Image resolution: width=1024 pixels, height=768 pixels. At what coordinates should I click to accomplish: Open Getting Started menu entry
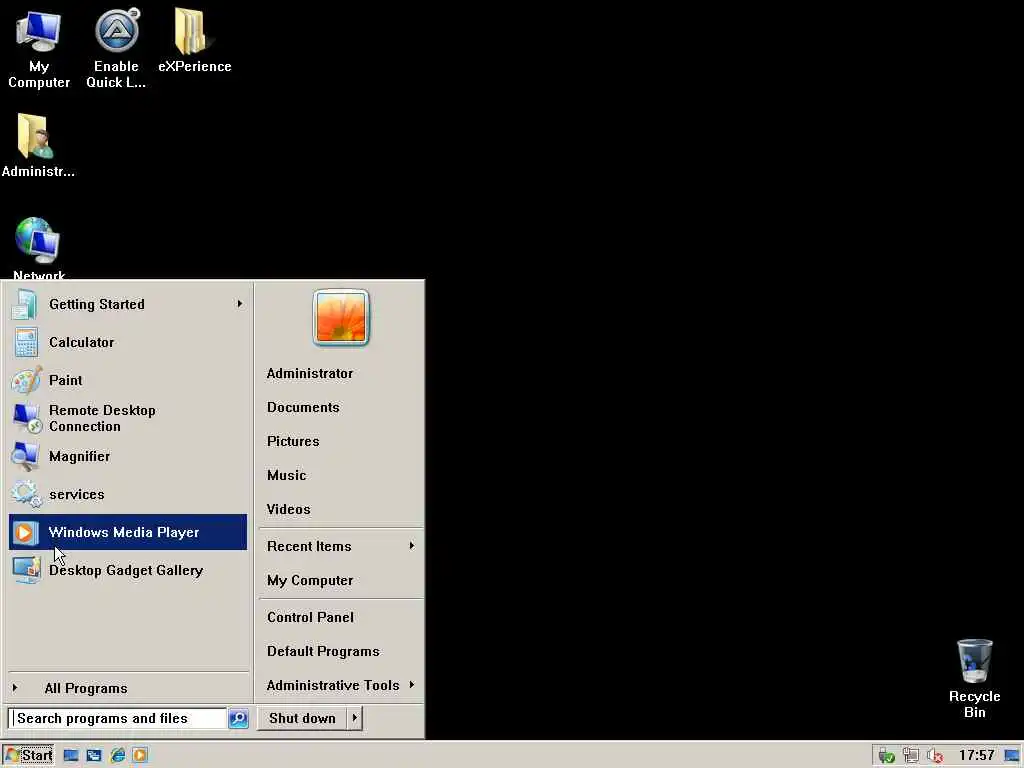coord(128,304)
